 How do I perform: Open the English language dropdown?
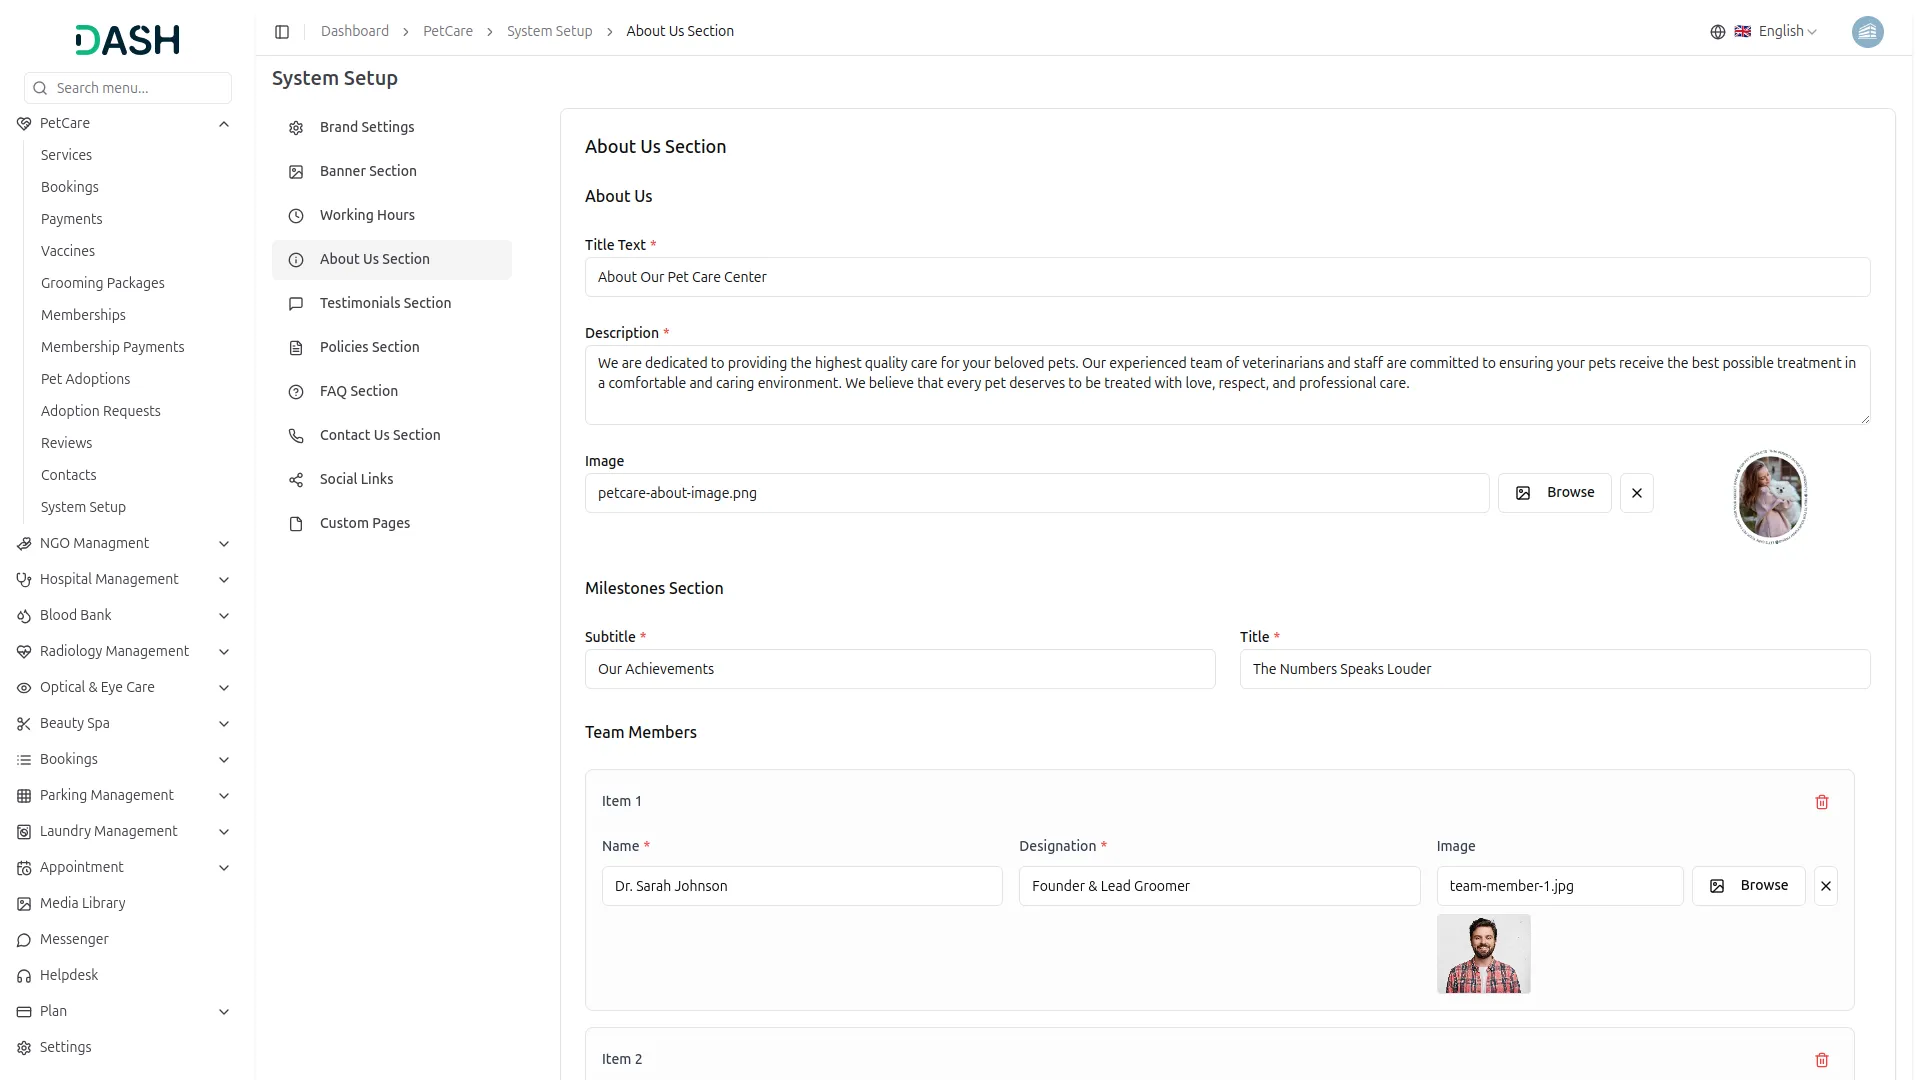pos(1775,32)
